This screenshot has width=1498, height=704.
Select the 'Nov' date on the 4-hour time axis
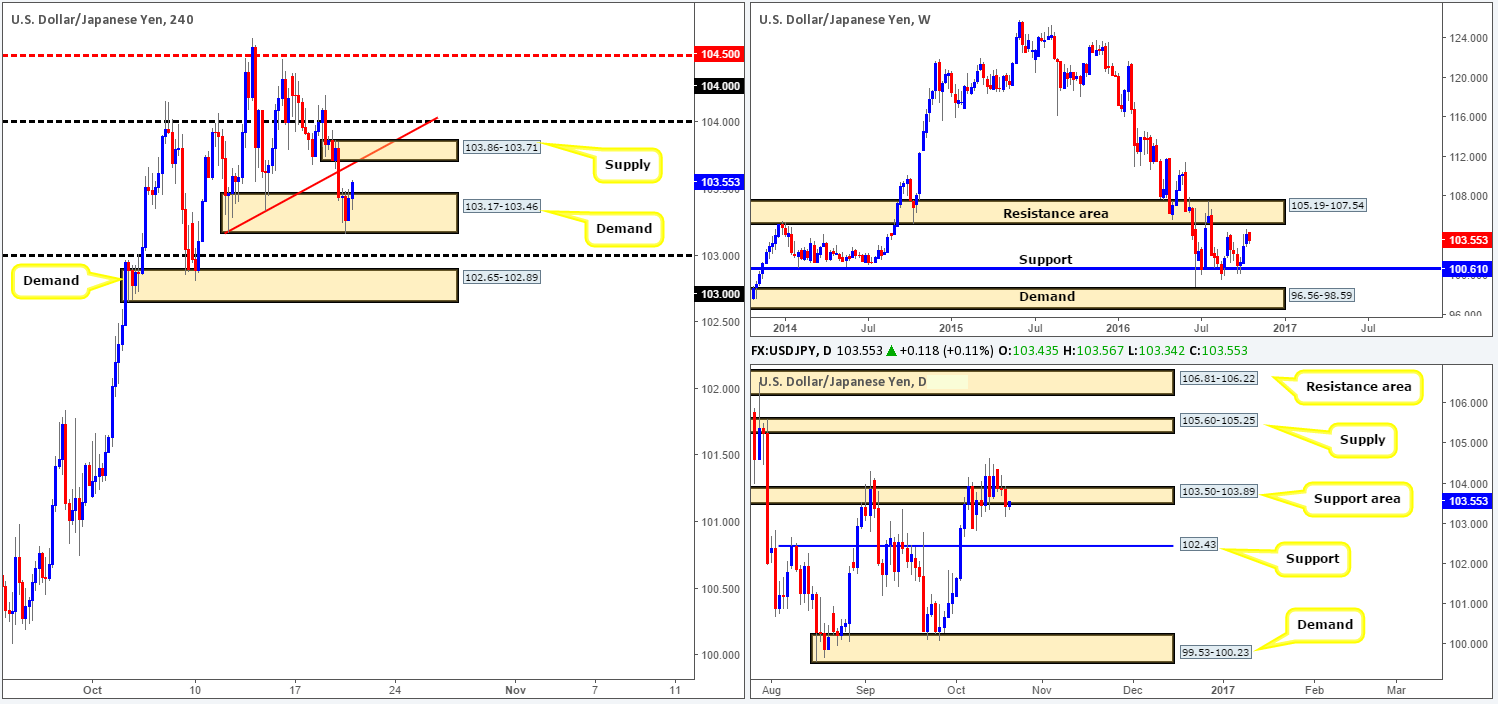514,689
